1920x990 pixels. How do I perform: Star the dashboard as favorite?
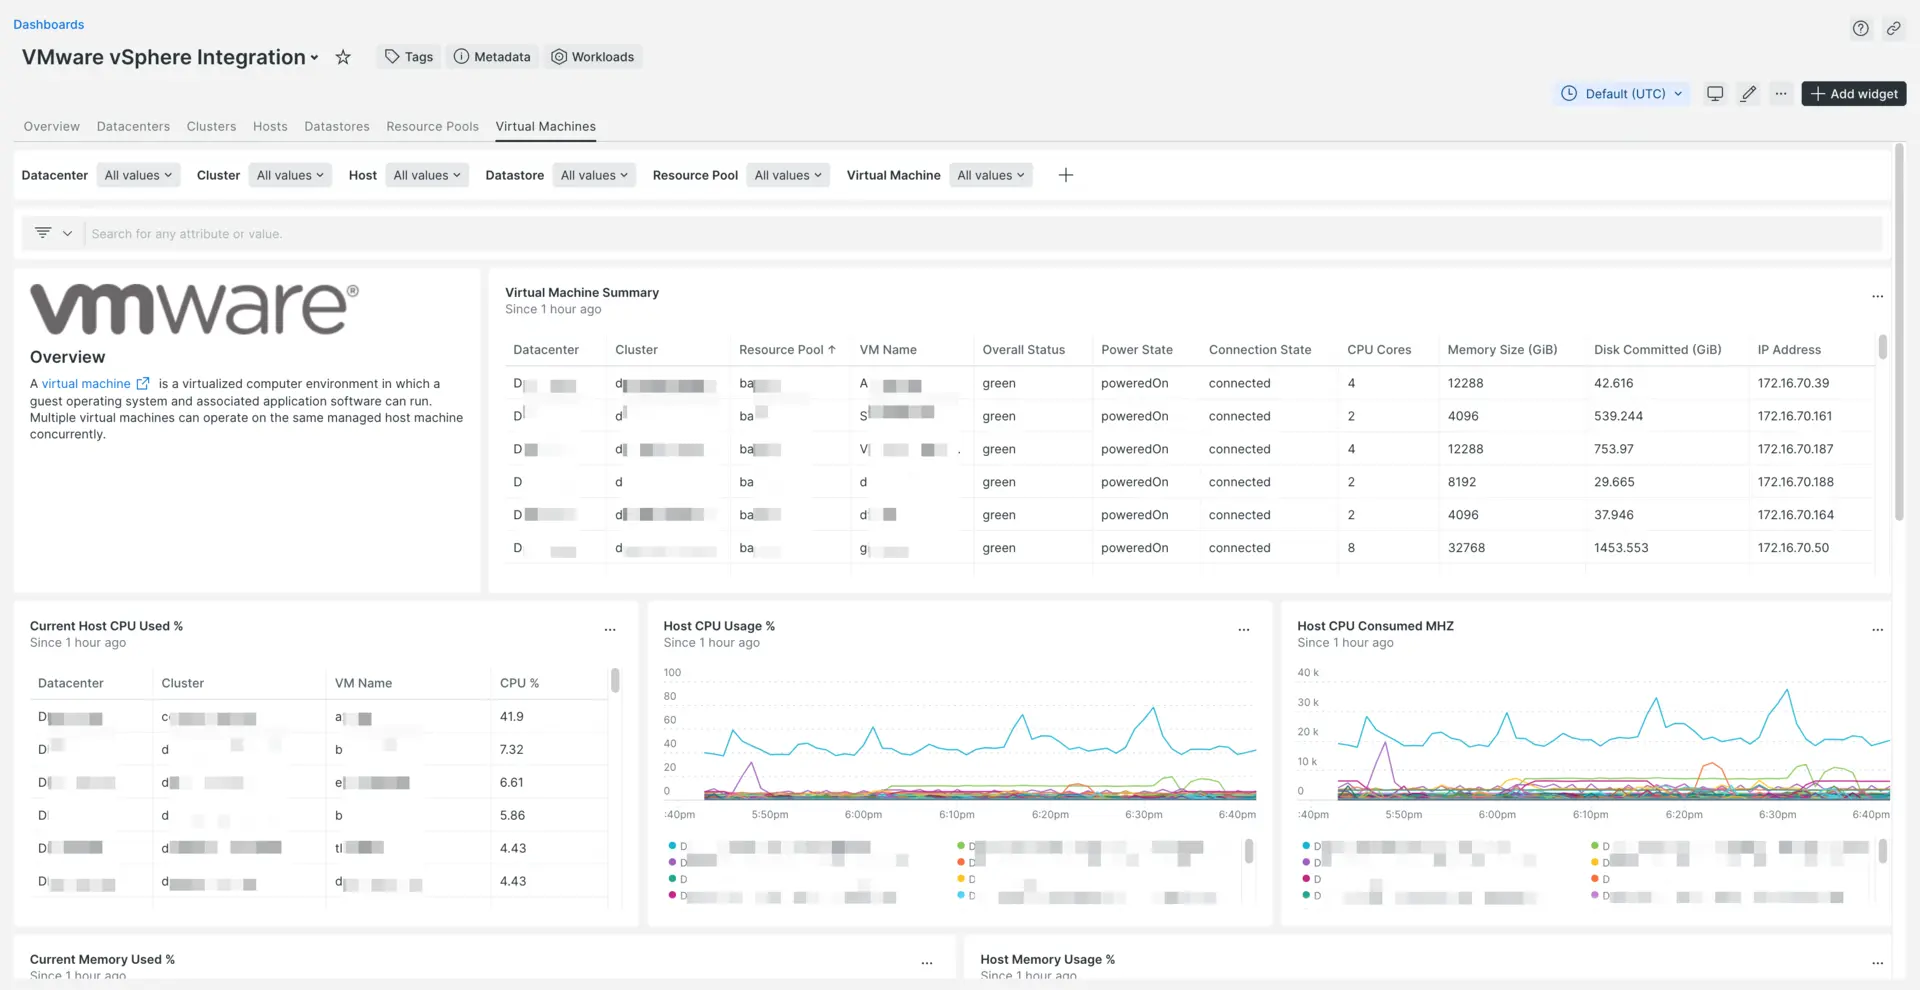click(343, 57)
